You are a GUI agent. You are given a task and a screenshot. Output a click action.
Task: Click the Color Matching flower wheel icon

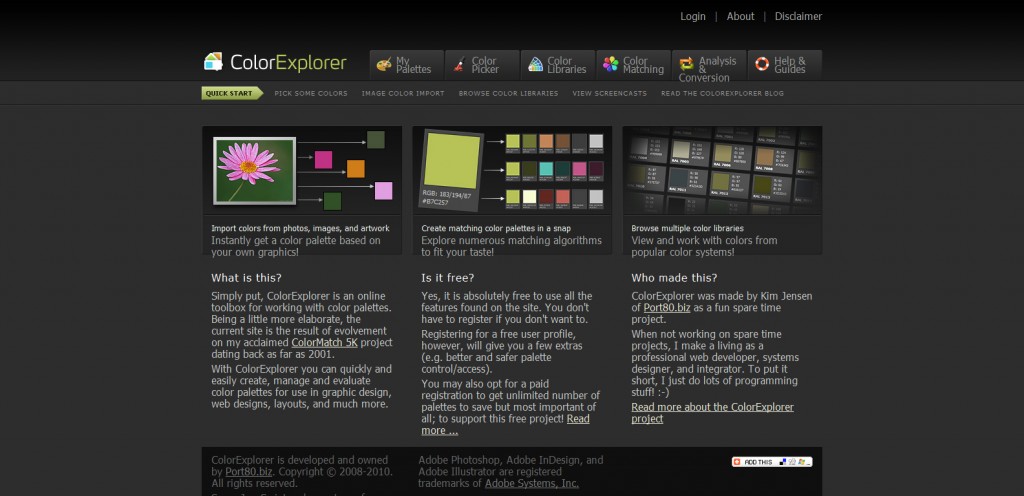coord(611,64)
